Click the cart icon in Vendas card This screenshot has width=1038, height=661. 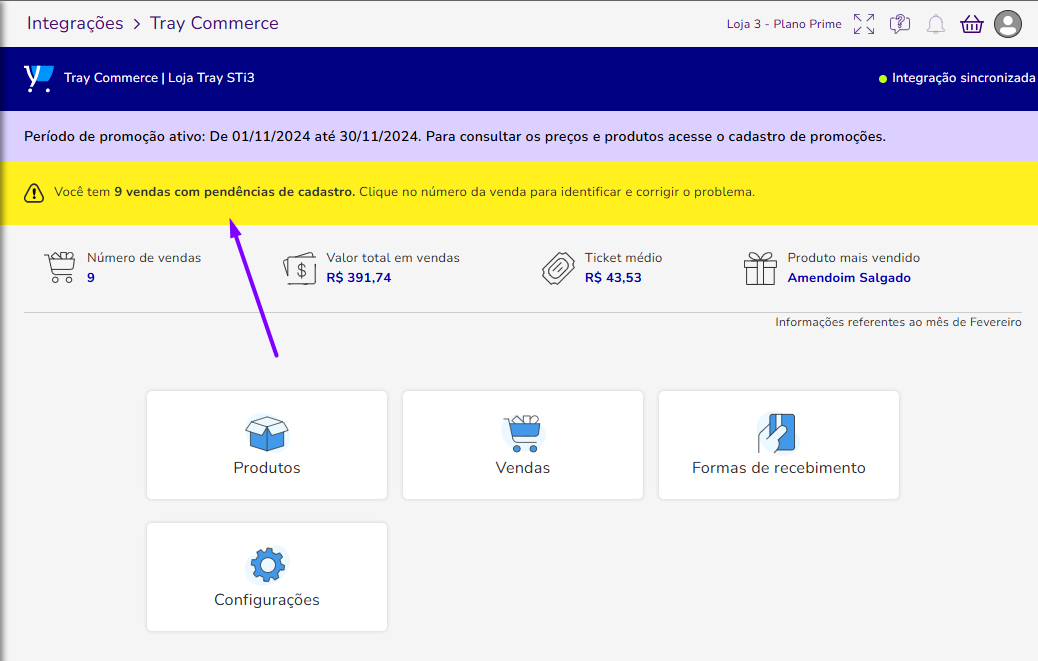tap(523, 433)
